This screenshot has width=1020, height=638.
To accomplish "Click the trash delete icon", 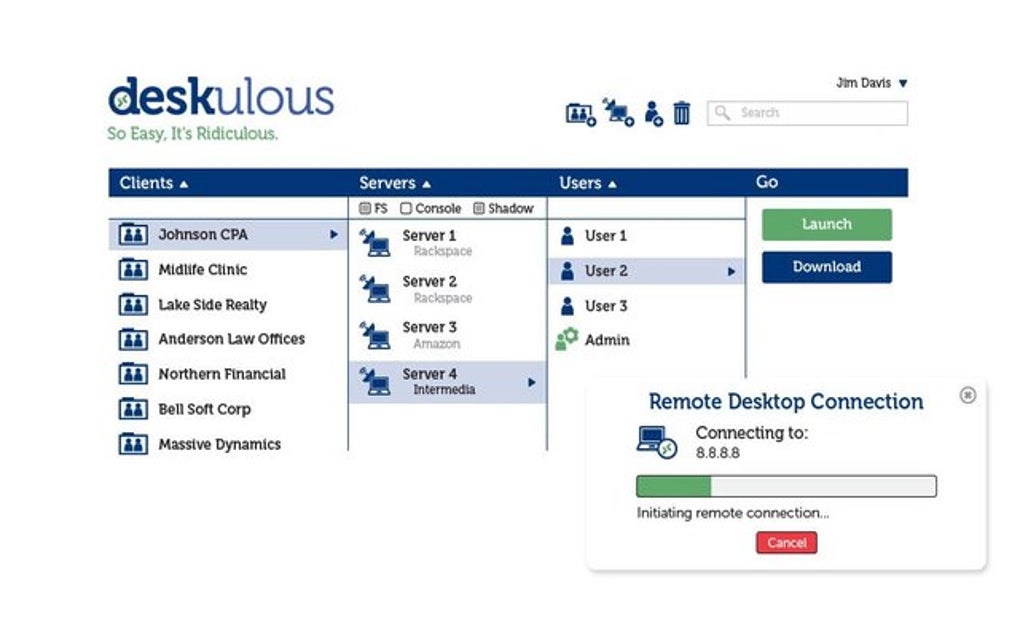I will (x=681, y=113).
